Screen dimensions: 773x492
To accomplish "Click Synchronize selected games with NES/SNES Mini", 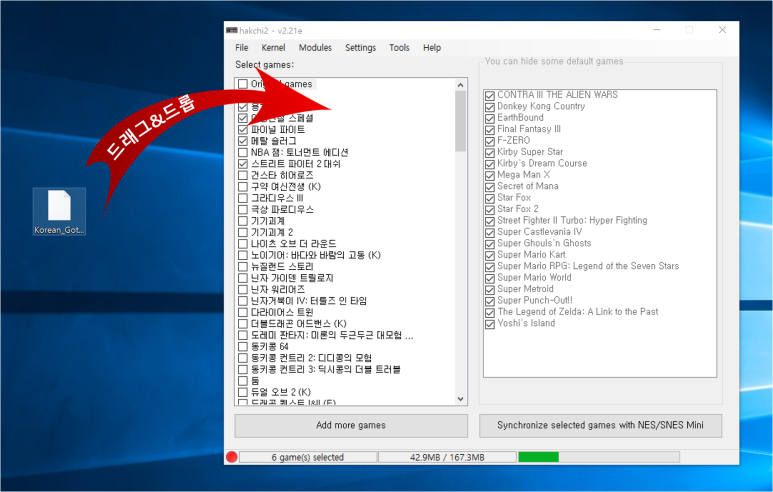I will [600, 425].
